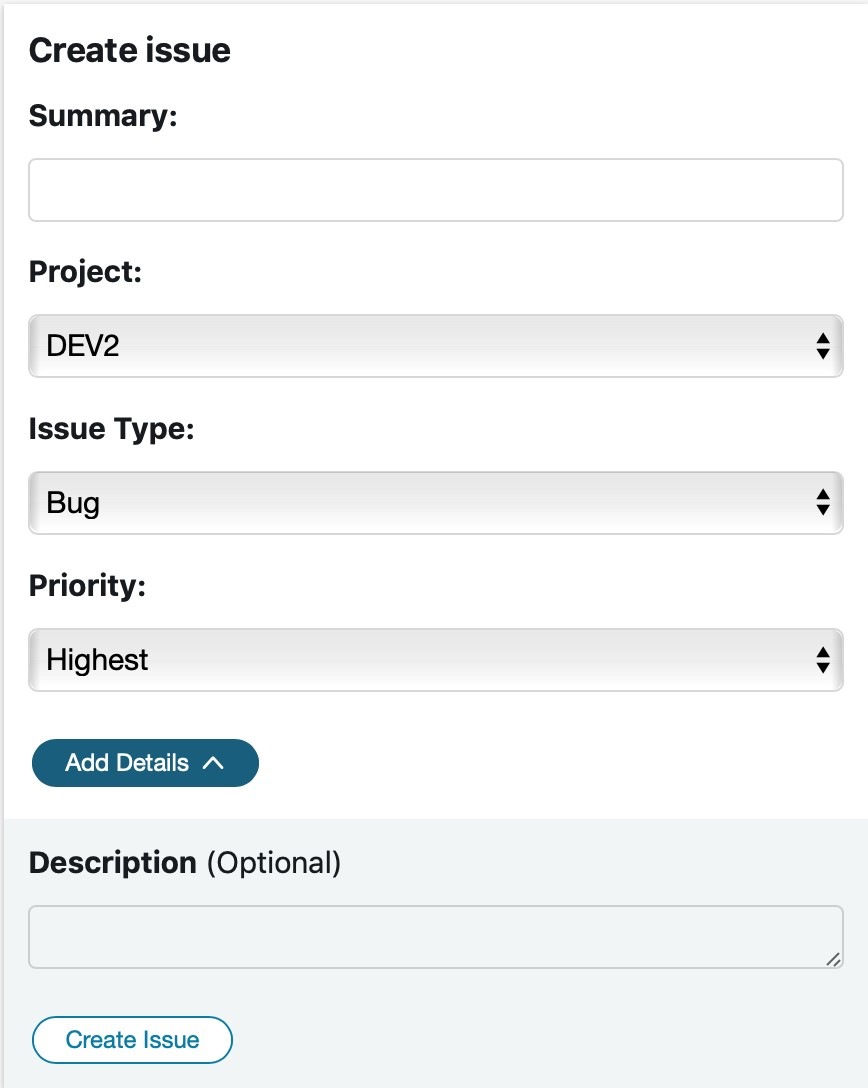
Task: Click the Summary text input field
Action: pos(435,190)
